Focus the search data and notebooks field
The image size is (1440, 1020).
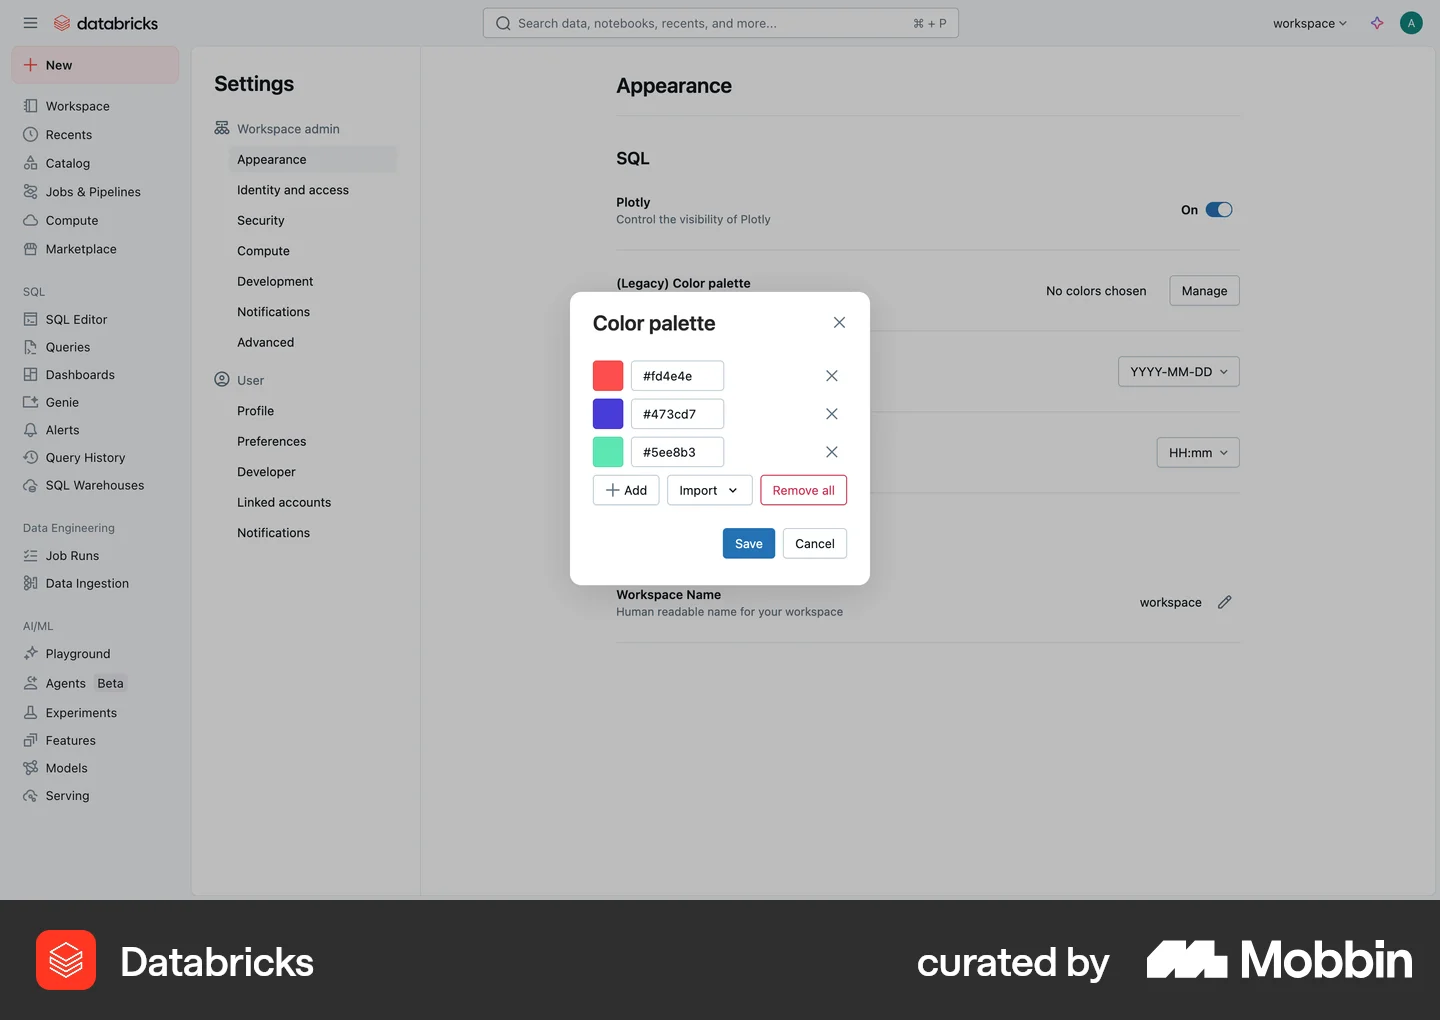tap(721, 23)
